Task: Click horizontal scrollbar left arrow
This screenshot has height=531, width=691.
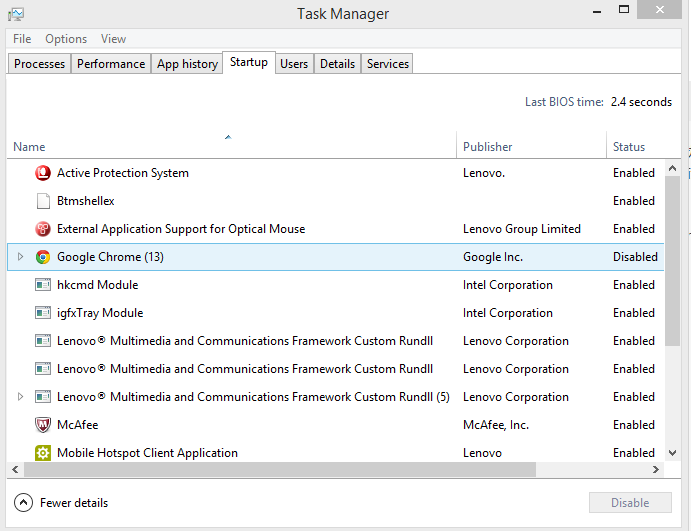Action: point(15,470)
